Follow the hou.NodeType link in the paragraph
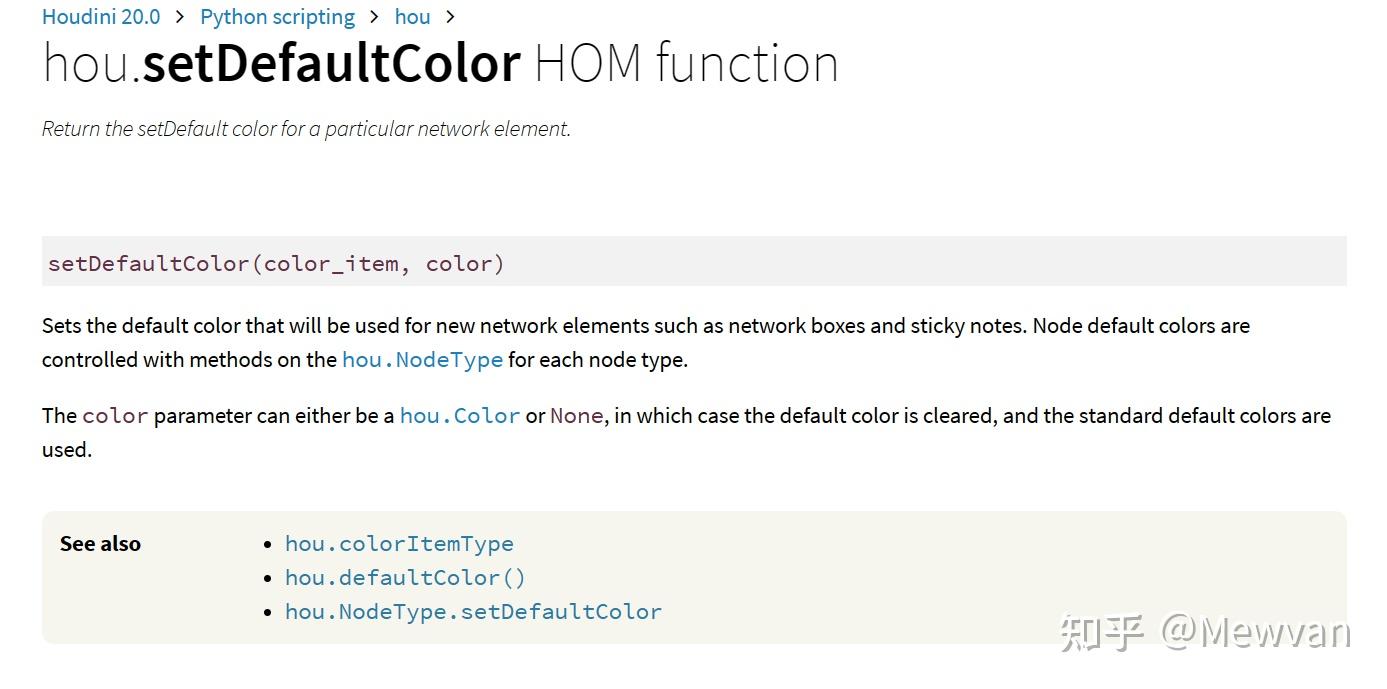The width and height of the screenshot is (1387, 689). coord(422,360)
